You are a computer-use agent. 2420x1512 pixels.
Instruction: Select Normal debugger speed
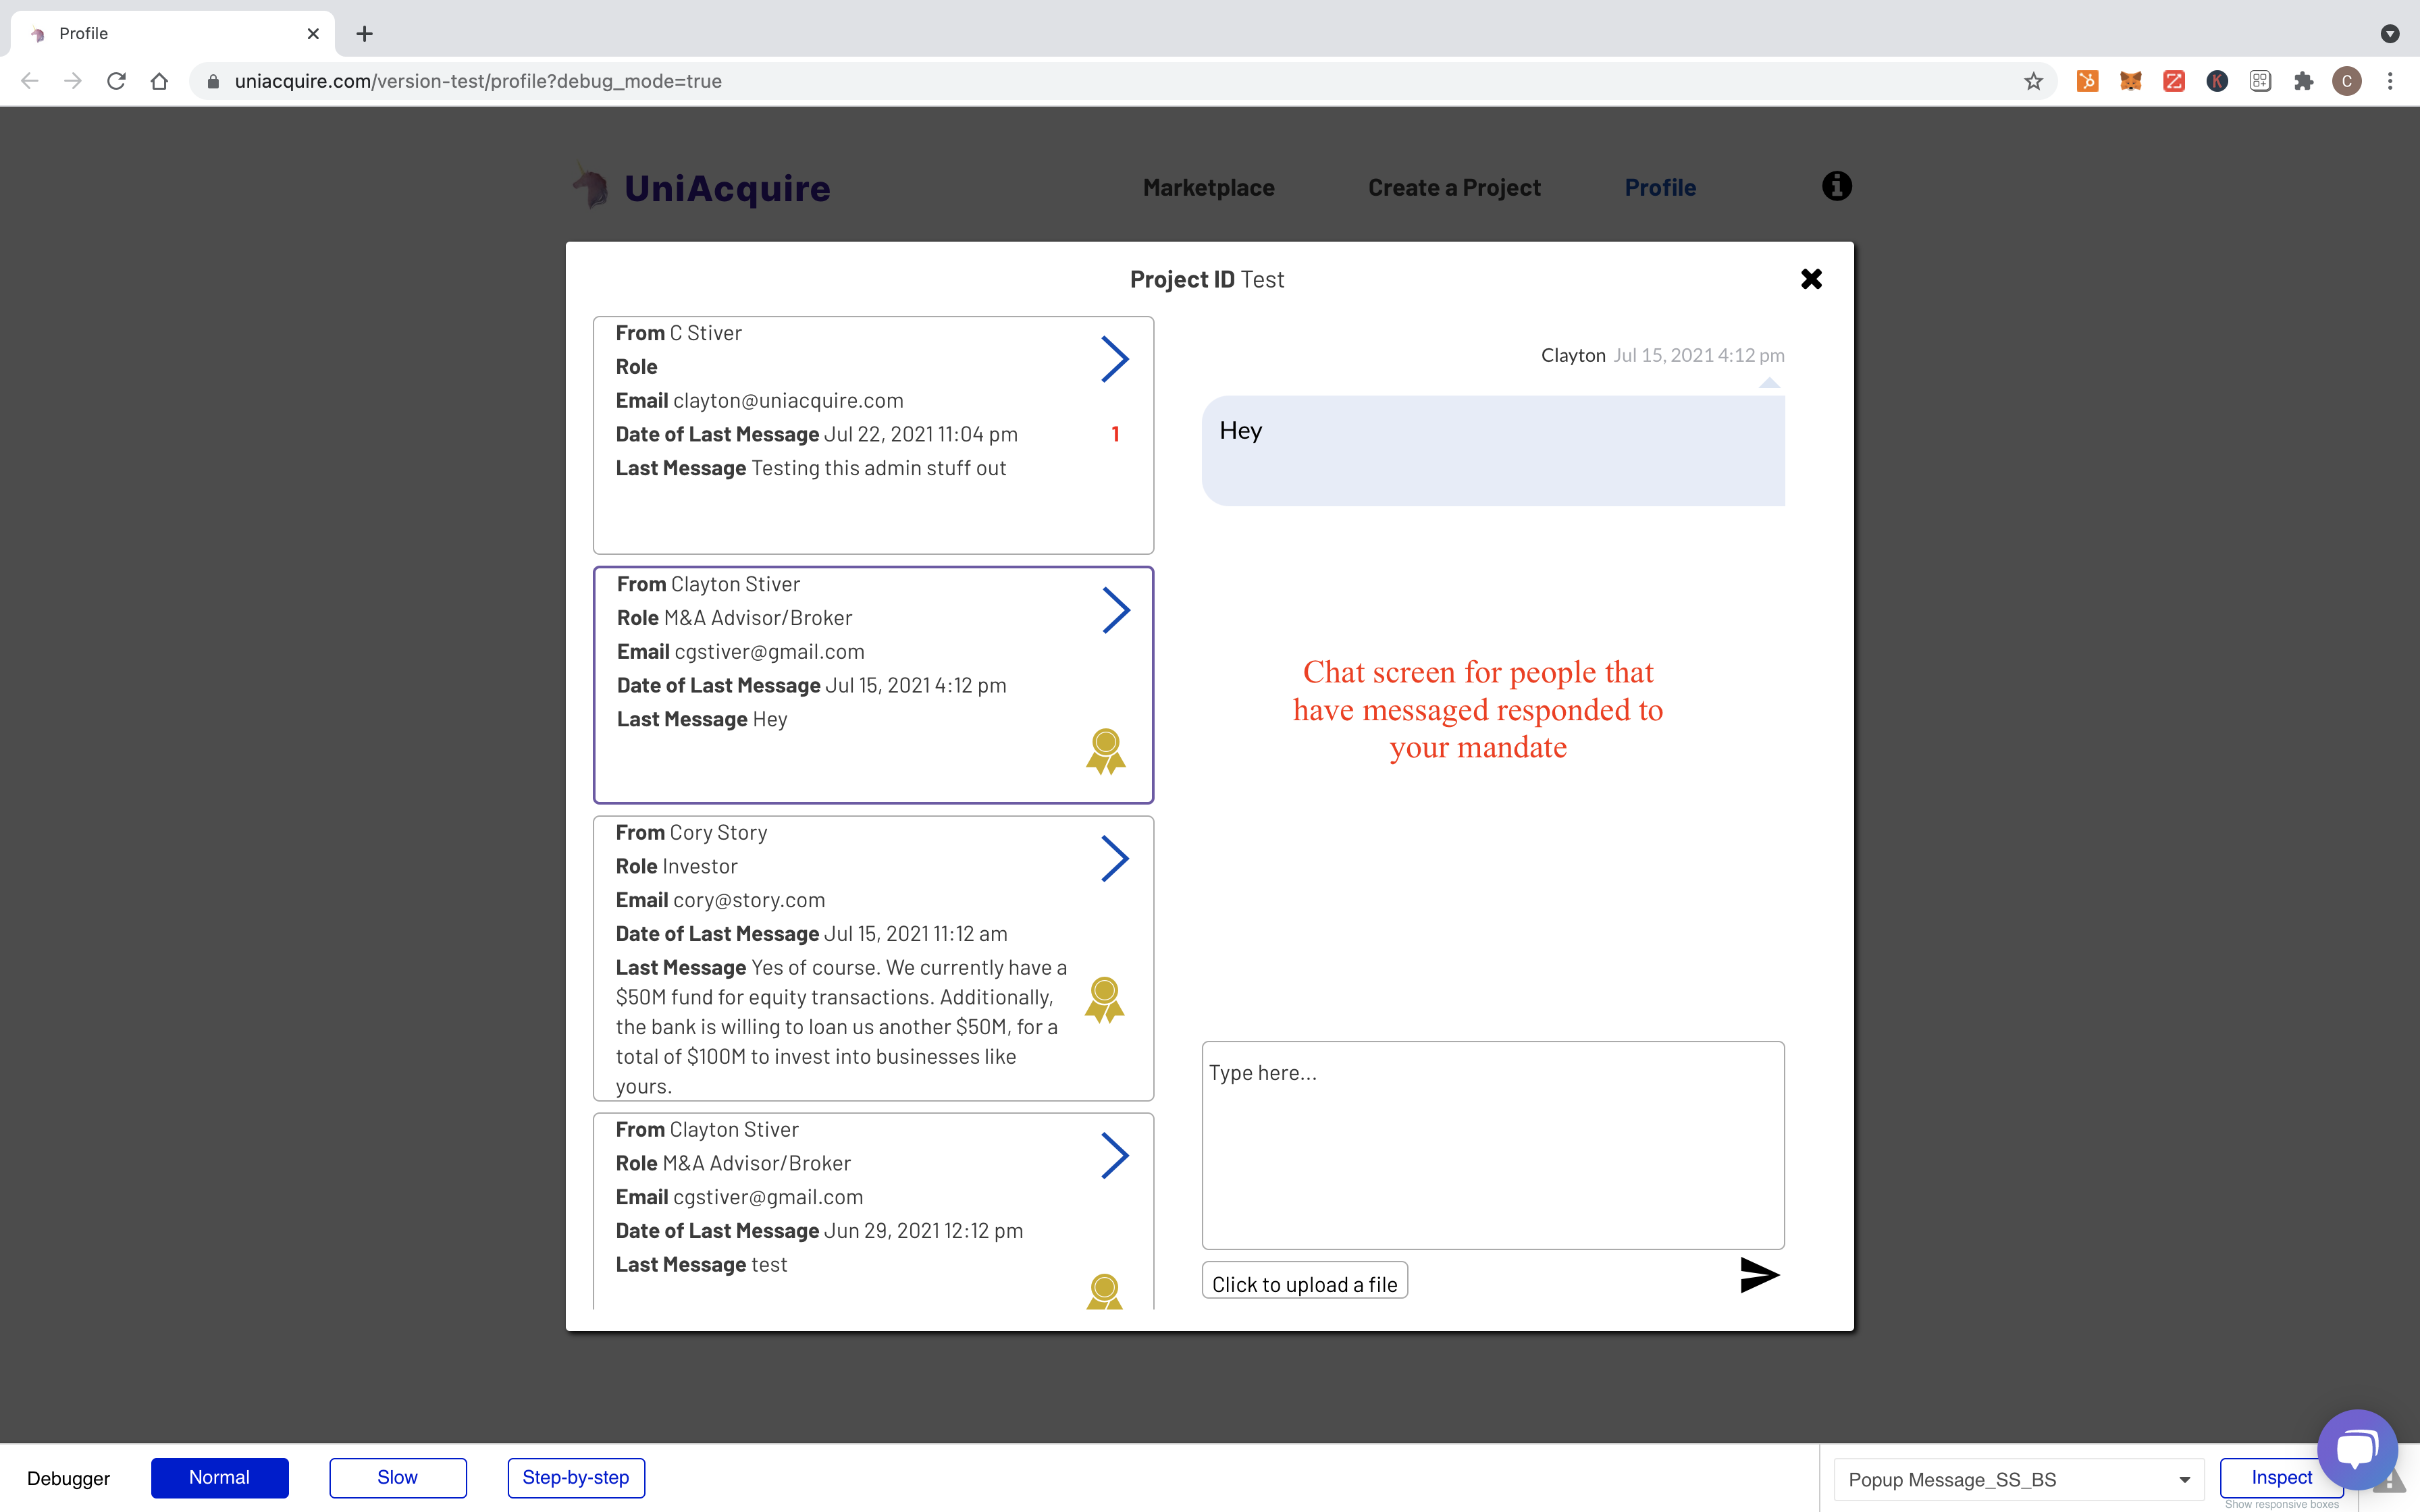coord(219,1477)
